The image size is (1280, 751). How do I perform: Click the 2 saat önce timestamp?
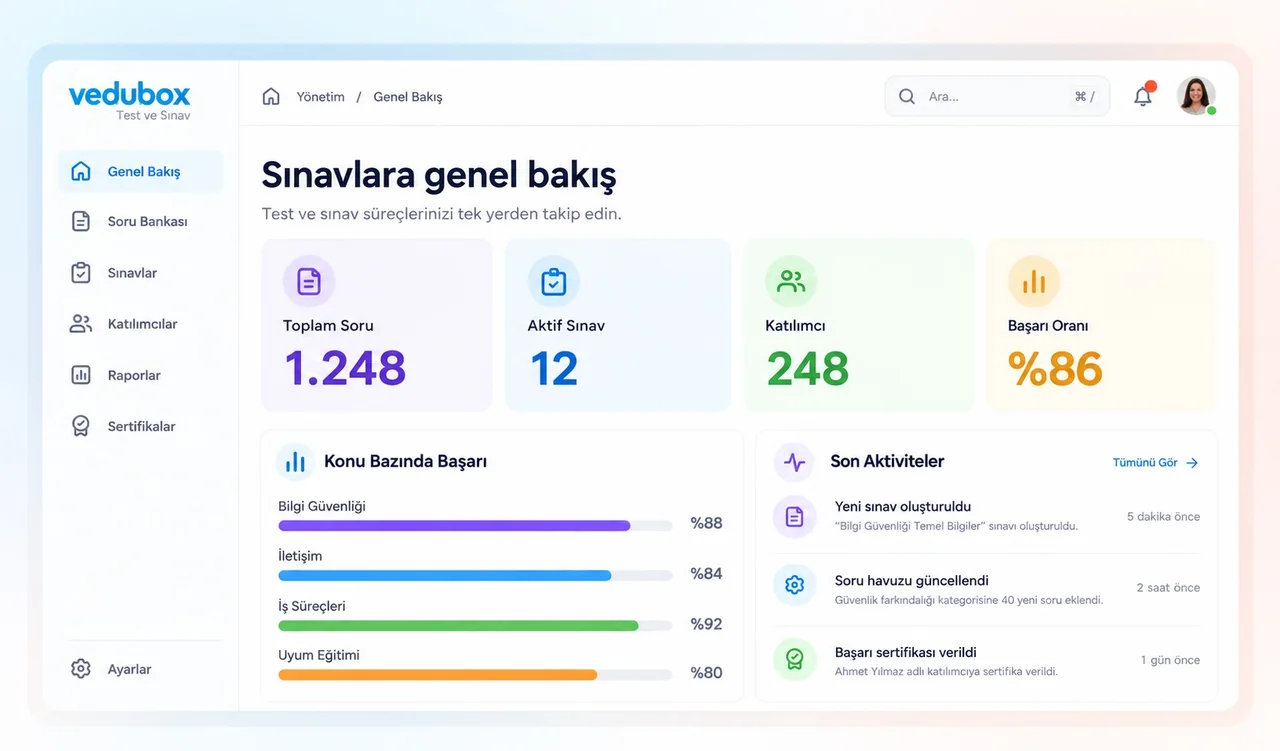(x=1168, y=588)
